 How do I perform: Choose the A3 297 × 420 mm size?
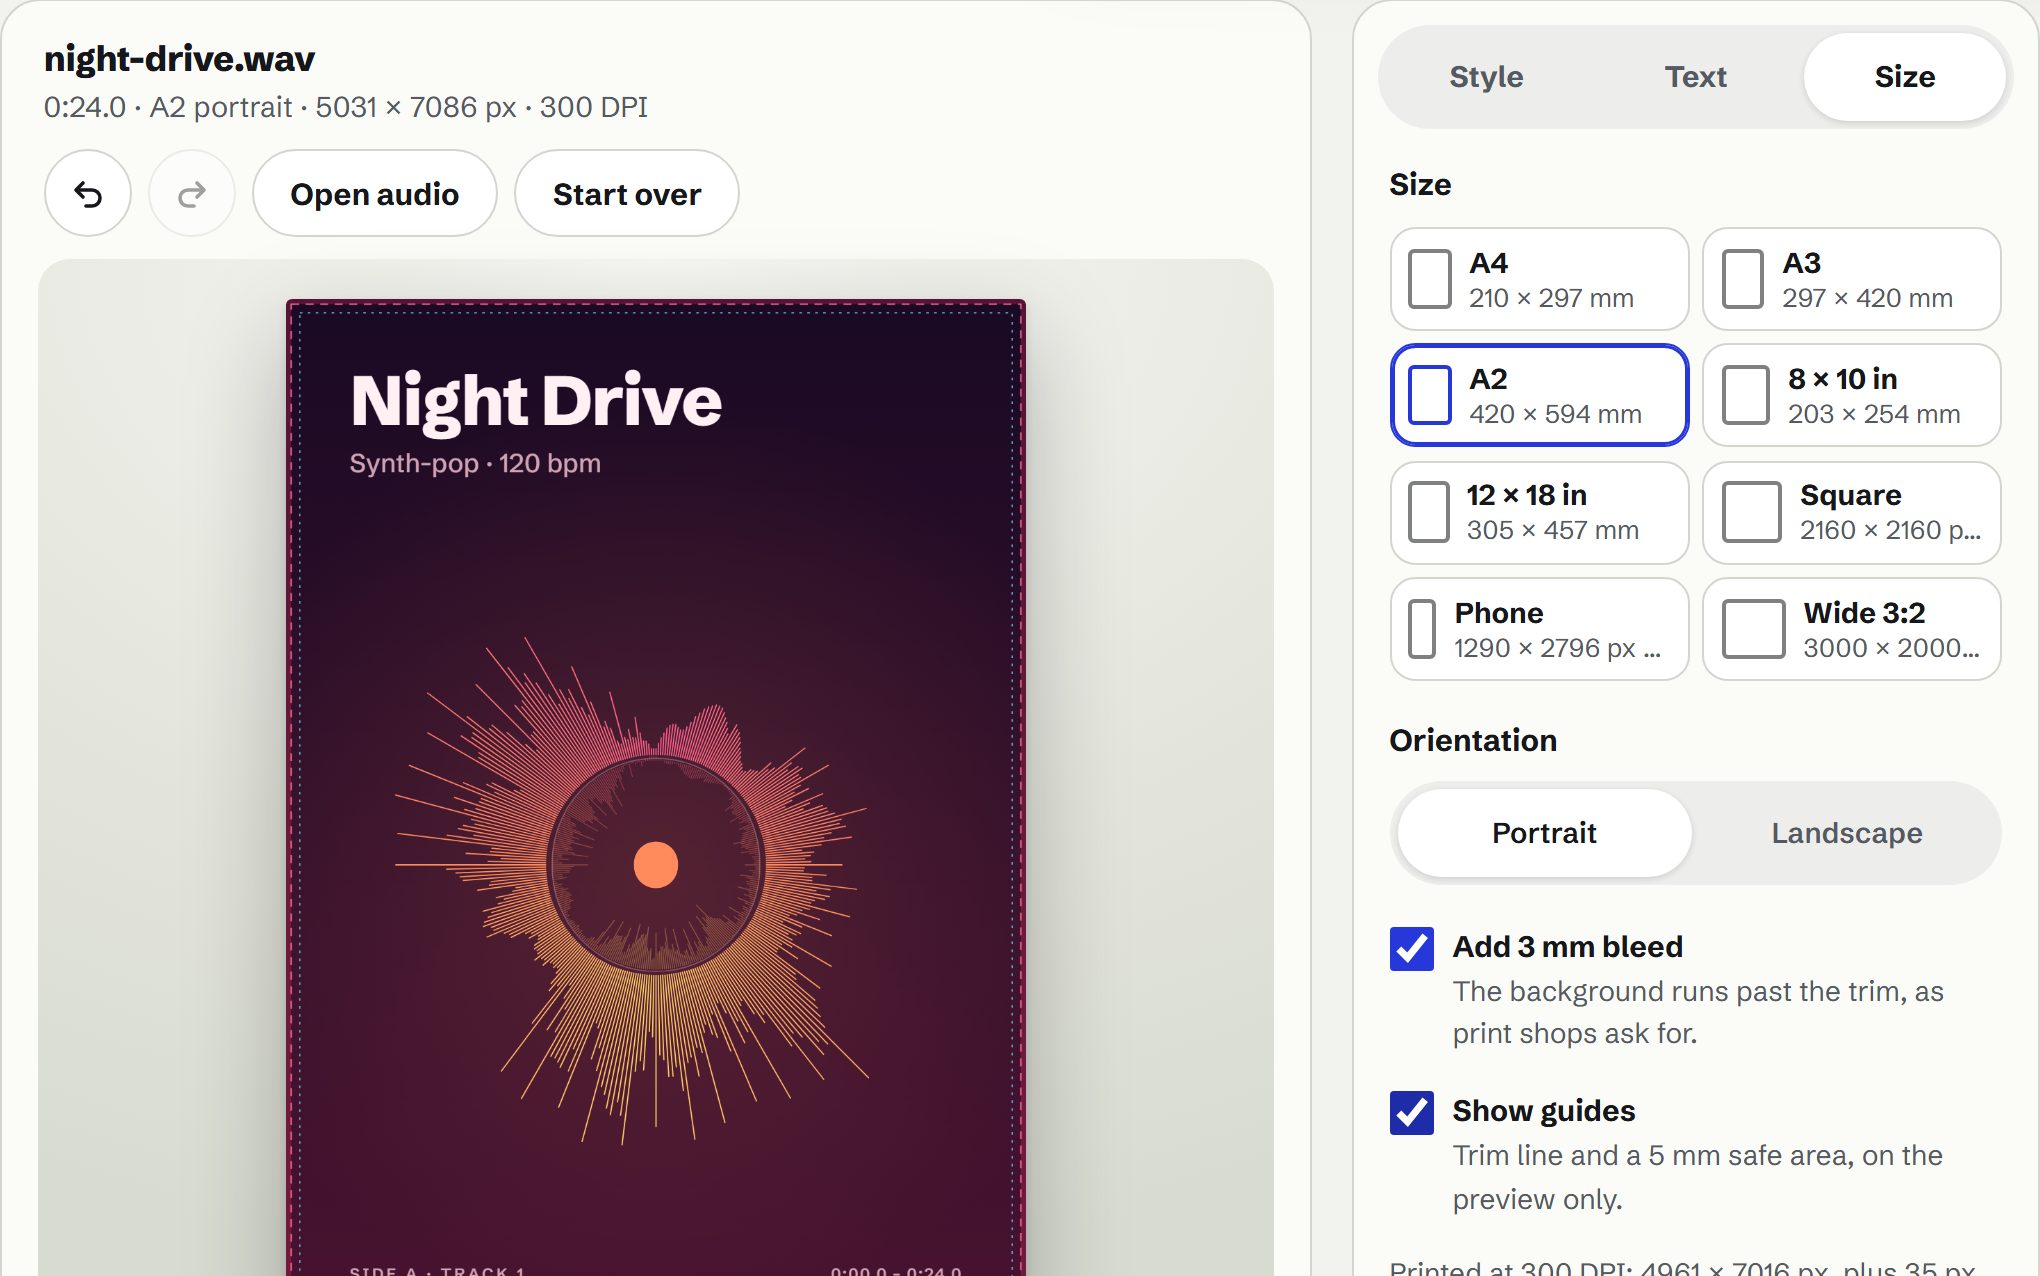click(x=1851, y=279)
